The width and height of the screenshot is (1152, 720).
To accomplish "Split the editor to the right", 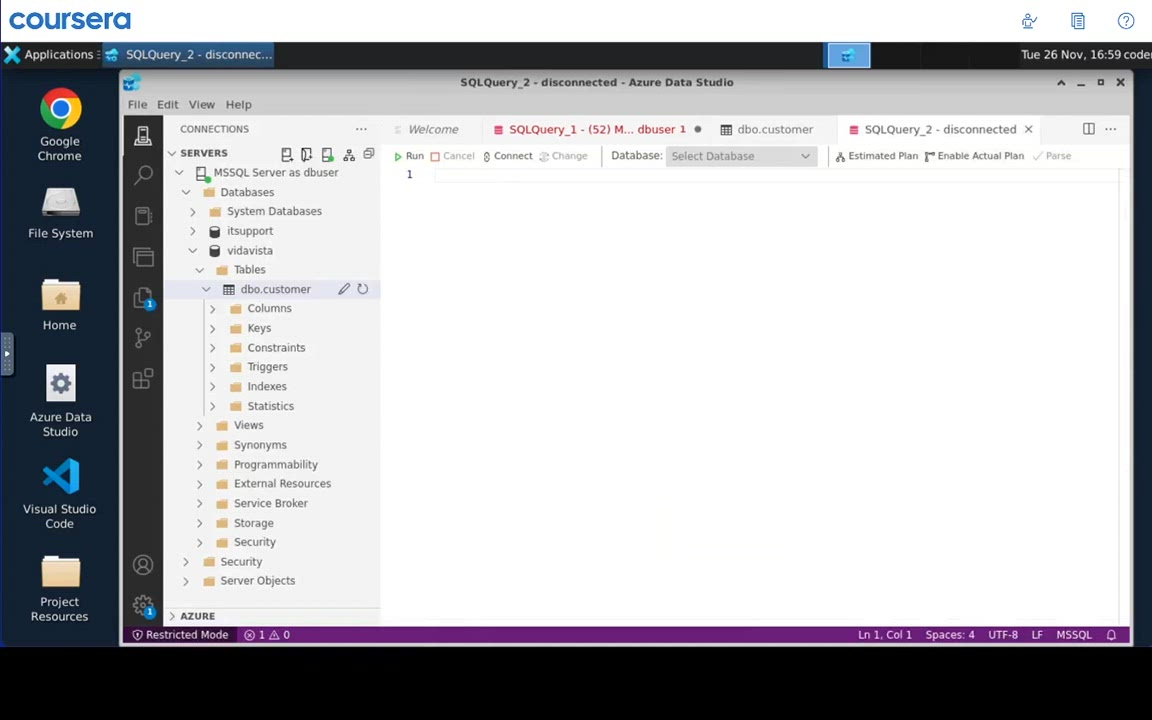I will pos(1089,129).
